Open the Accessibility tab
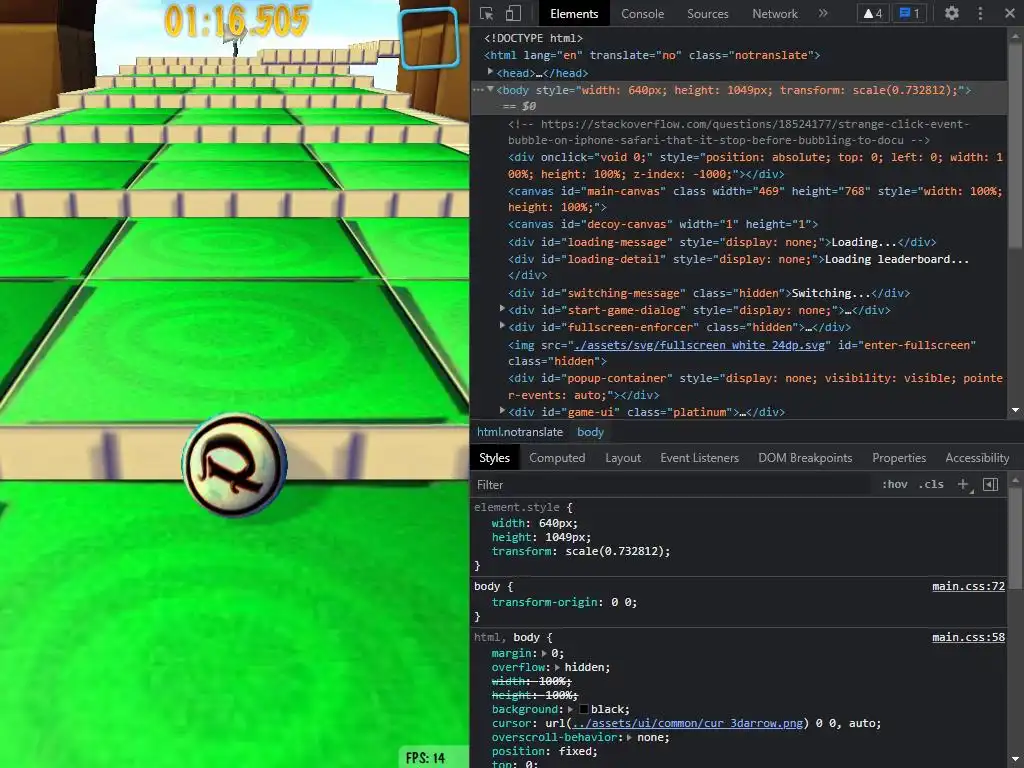This screenshot has height=768, width=1024. (x=977, y=458)
